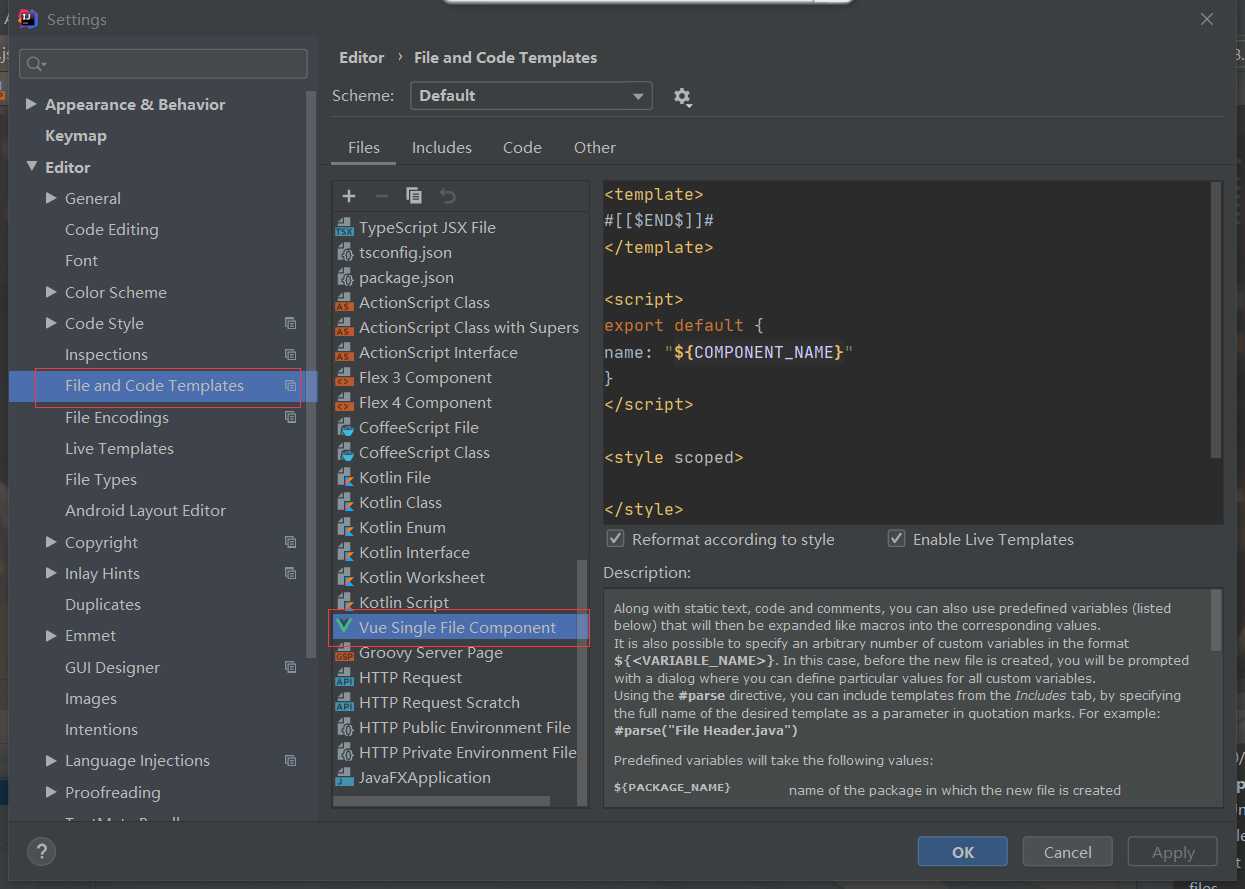Image resolution: width=1245 pixels, height=889 pixels.
Task: Open Keymap settings
Action: (x=76, y=135)
